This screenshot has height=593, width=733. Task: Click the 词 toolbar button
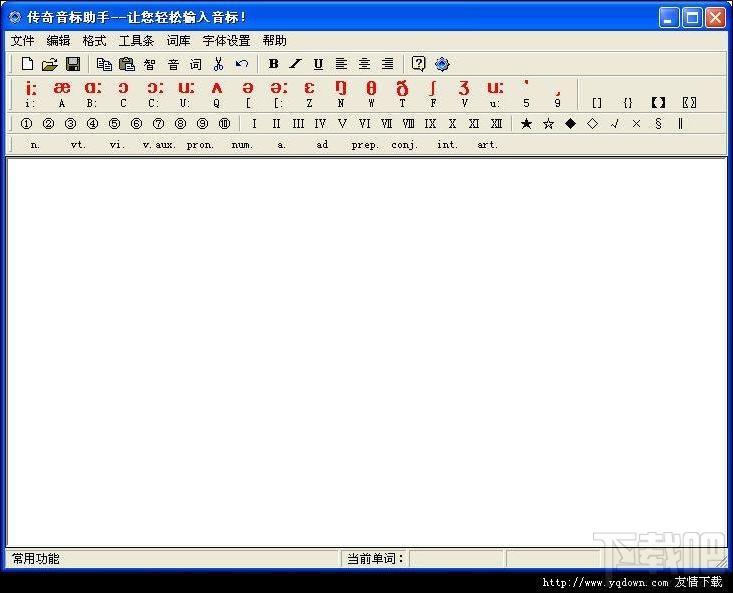click(x=195, y=64)
